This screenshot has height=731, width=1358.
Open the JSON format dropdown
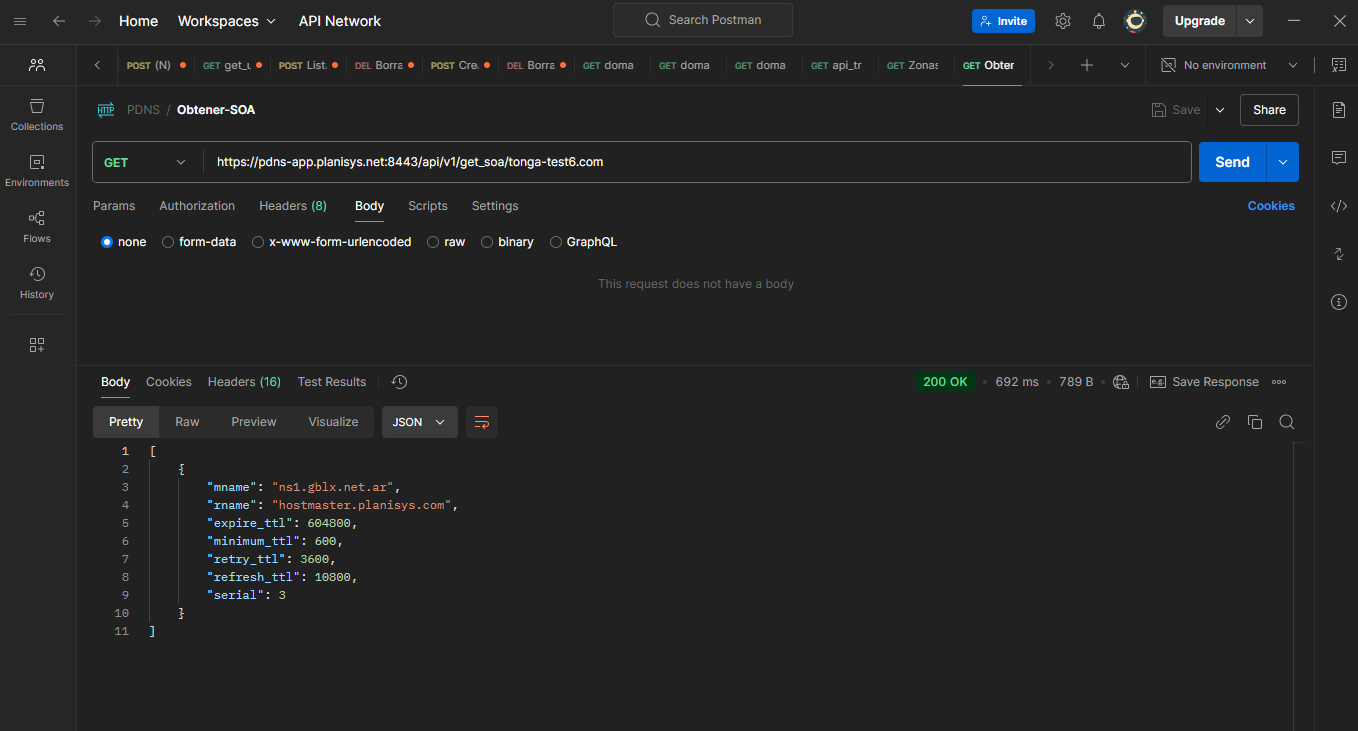click(x=420, y=422)
